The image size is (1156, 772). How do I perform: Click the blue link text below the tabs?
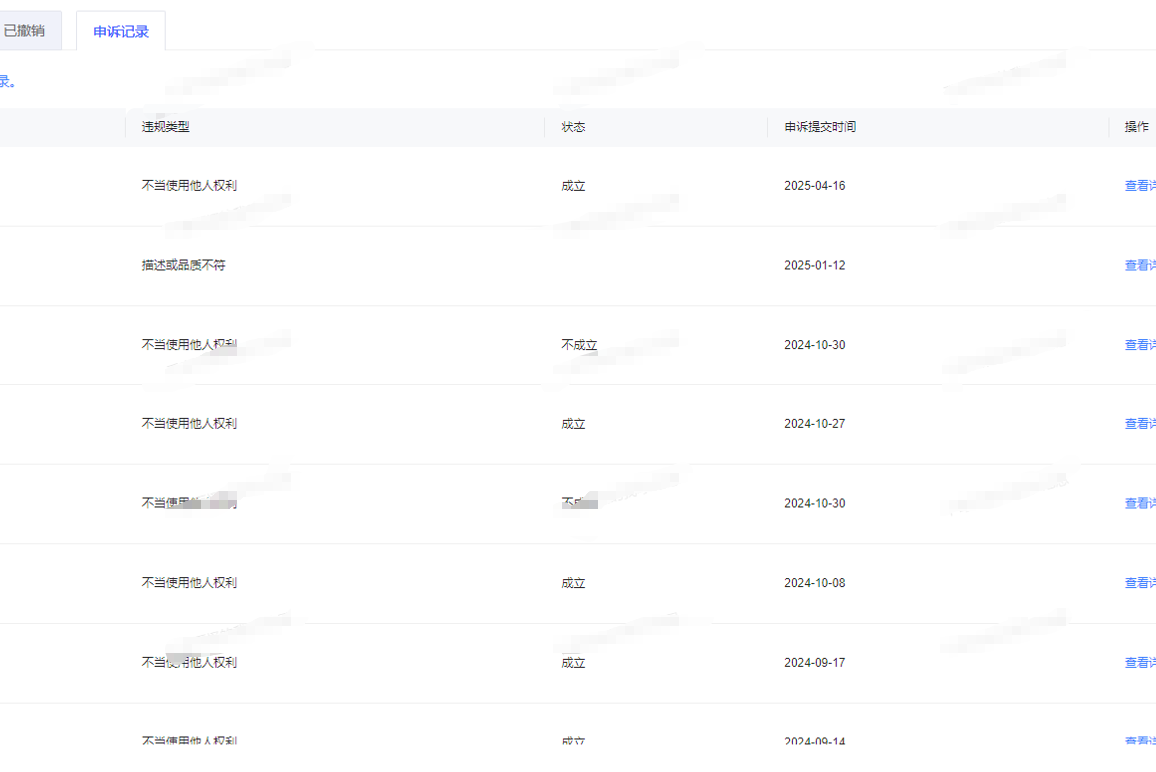click(7, 82)
